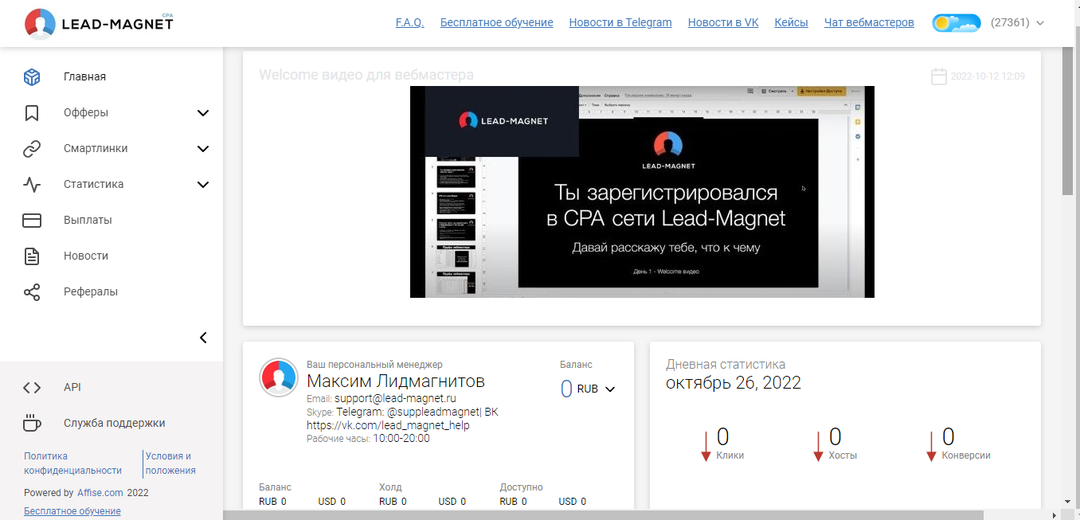This screenshot has height=520, width=1080.
Task: Open the F.A.Q. link
Action: (x=410, y=23)
